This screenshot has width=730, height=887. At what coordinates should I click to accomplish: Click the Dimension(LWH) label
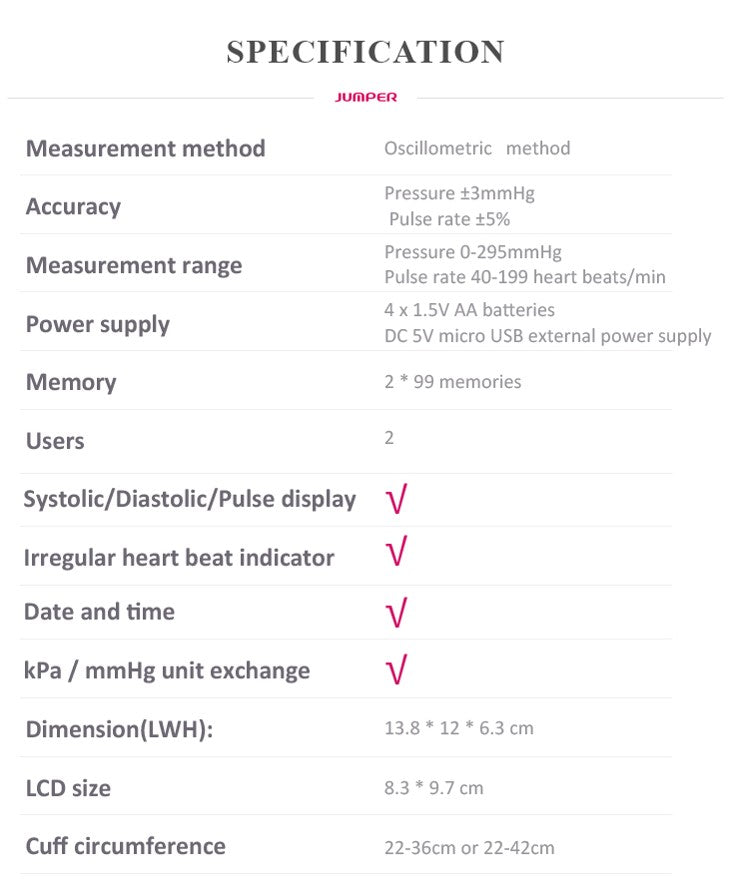pyautogui.click(x=119, y=729)
